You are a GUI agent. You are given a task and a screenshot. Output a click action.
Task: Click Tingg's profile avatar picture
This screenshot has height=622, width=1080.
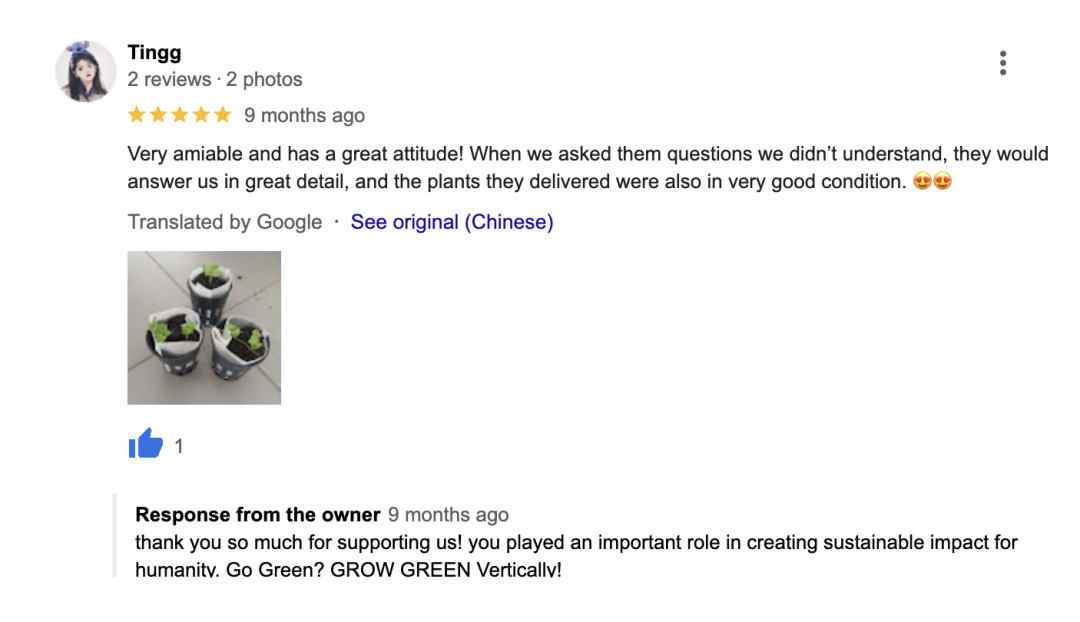coord(86,72)
